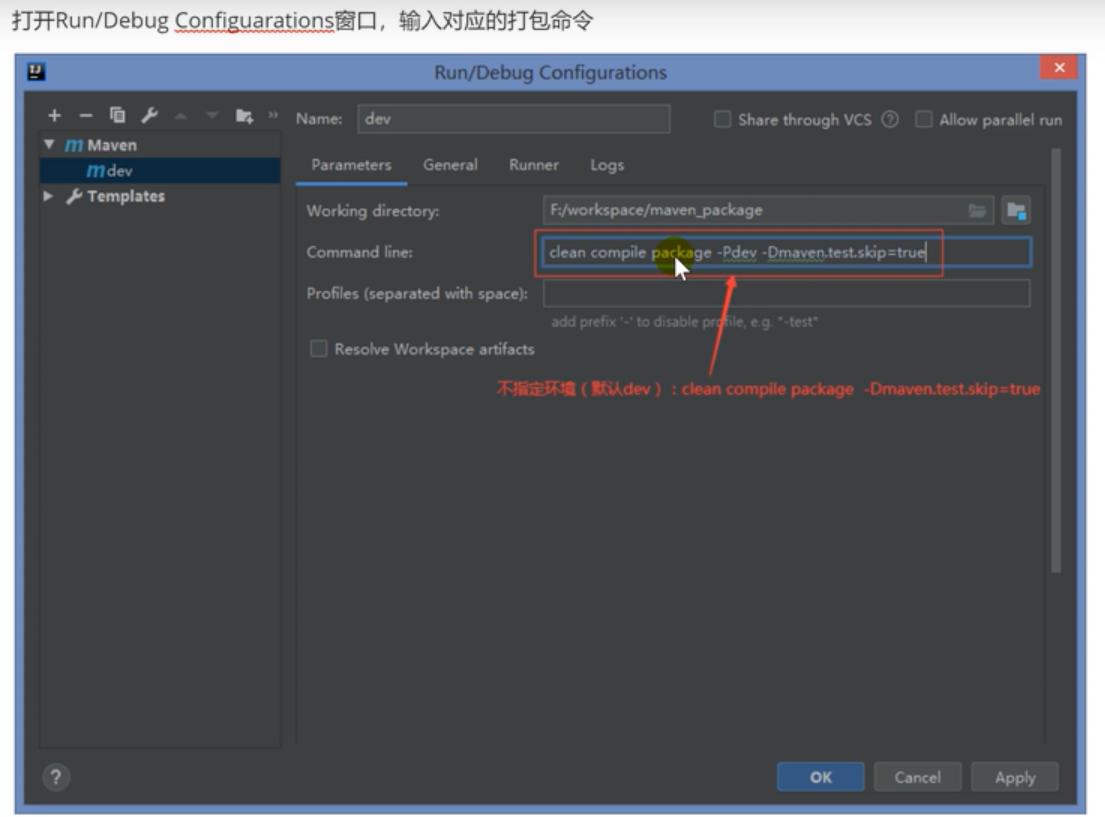
Task: Focus the Command line field
Action: coord(786,252)
